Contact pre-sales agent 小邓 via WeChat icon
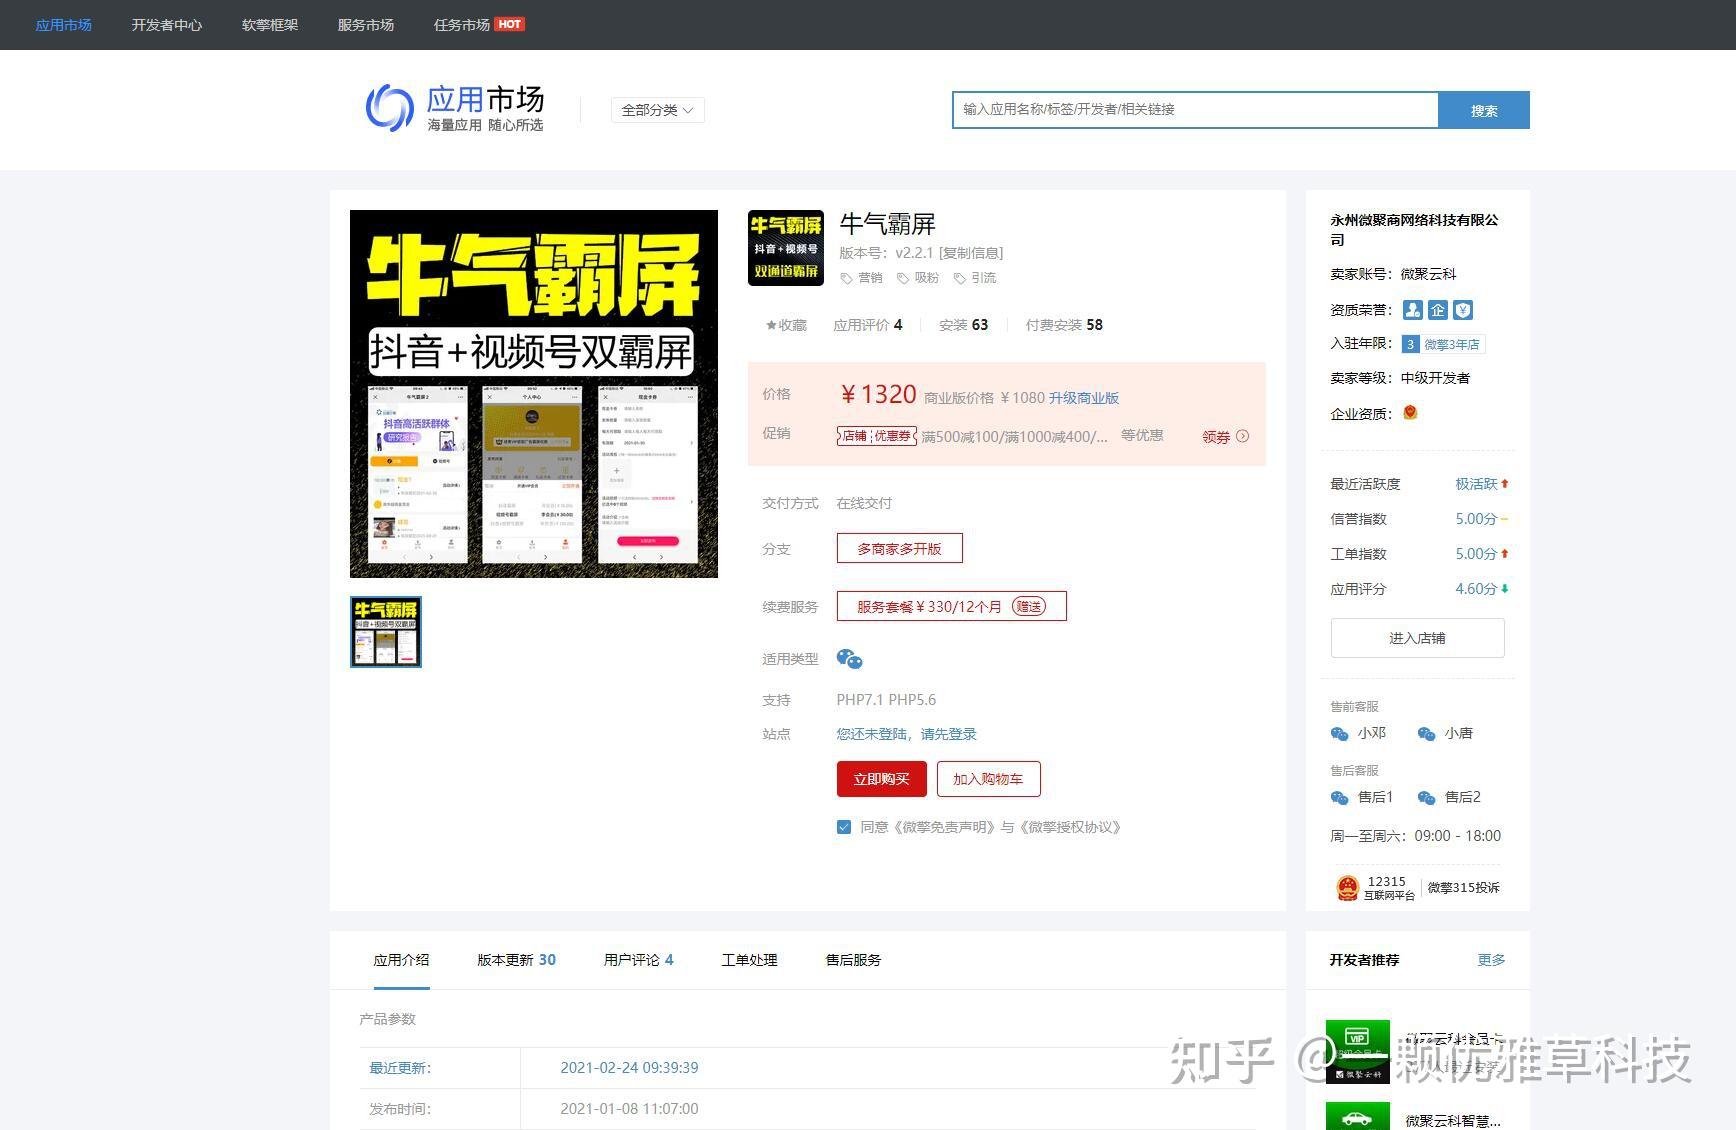Screen dimensions: 1736x1130 point(1340,734)
